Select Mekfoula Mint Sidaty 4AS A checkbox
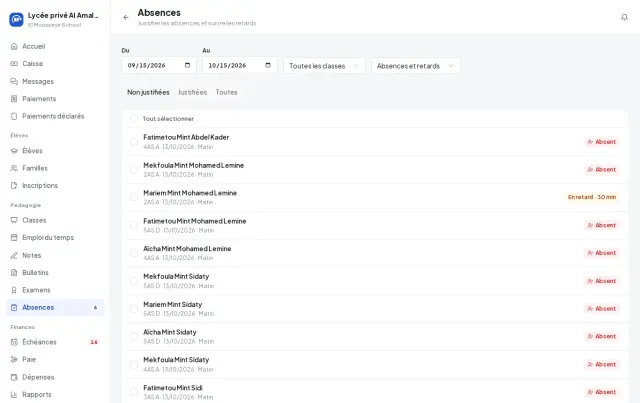Image resolution: width=640 pixels, height=403 pixels. coord(134,364)
